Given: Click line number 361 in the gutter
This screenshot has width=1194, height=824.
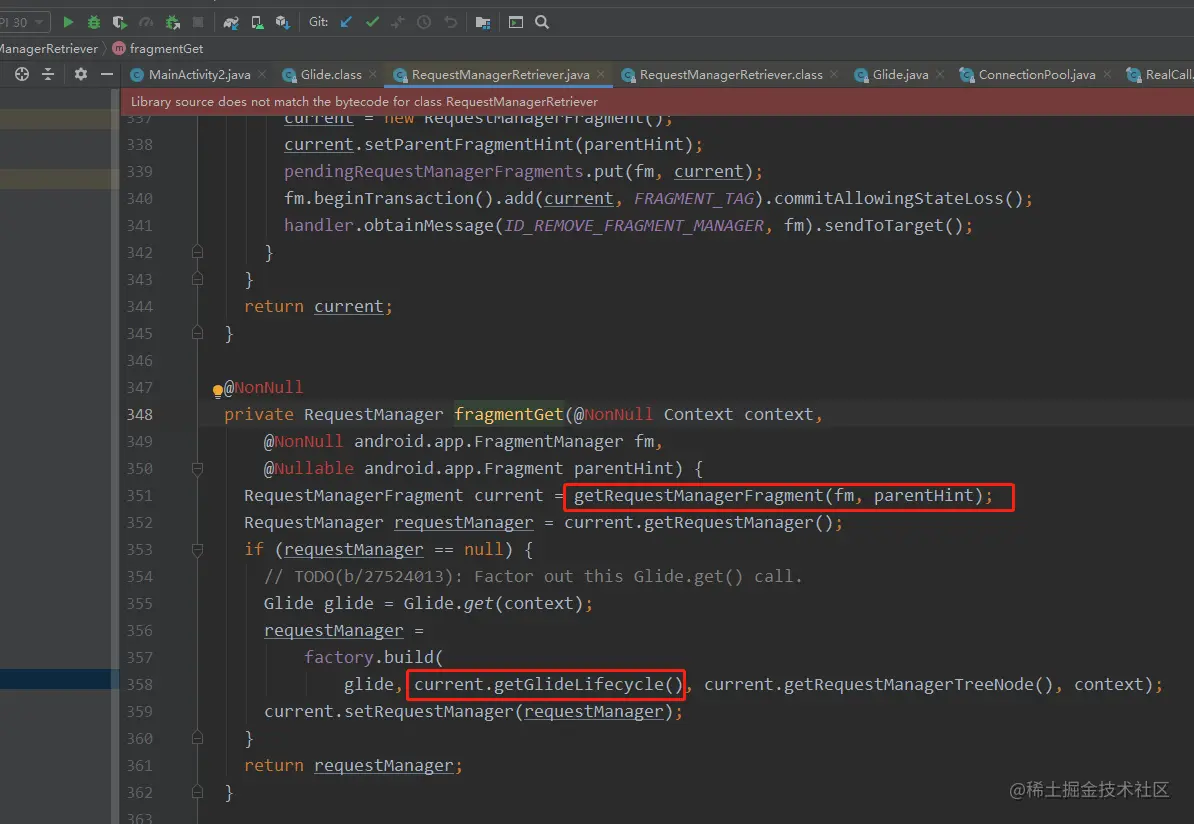Looking at the screenshot, I should 139,765.
